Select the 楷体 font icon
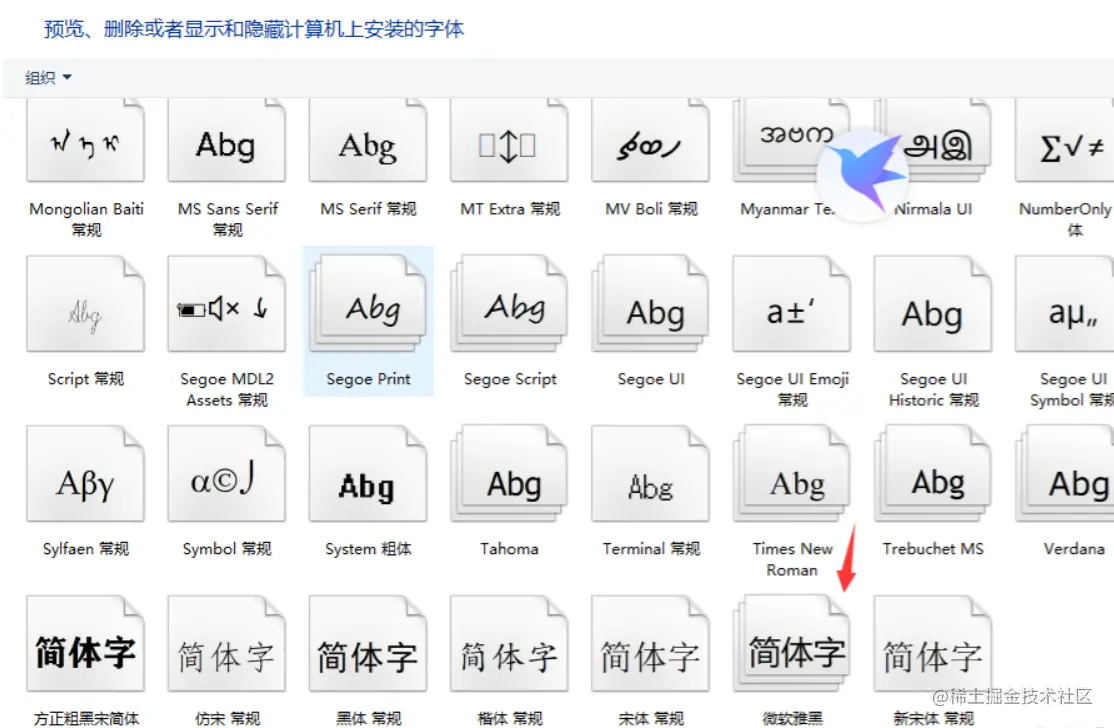Image resolution: width=1114 pixels, height=728 pixels. point(509,643)
